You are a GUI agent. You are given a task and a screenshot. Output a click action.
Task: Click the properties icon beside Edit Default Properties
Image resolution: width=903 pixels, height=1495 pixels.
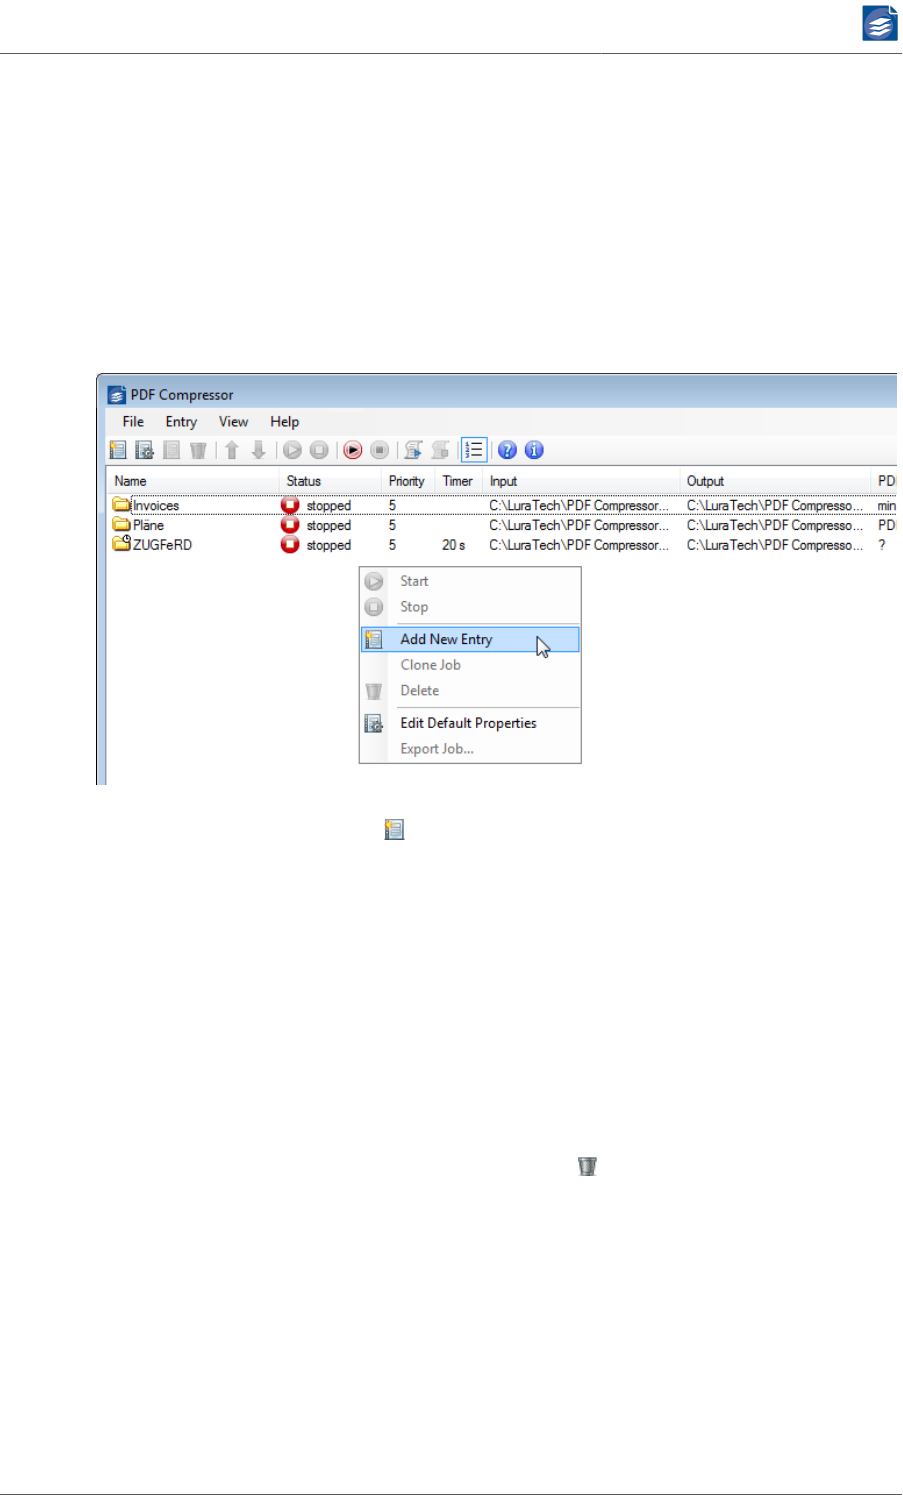pos(374,723)
